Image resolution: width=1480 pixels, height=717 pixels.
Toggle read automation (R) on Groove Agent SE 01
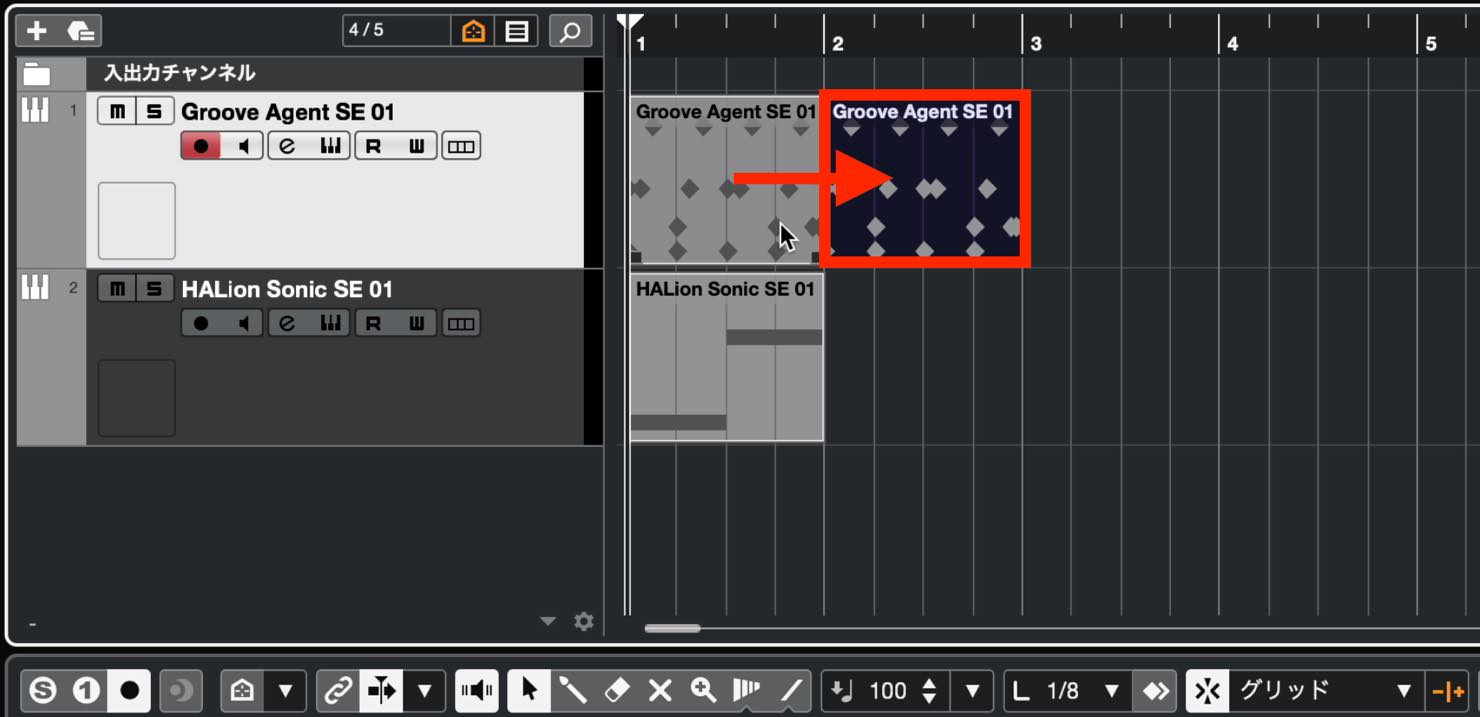click(x=374, y=146)
